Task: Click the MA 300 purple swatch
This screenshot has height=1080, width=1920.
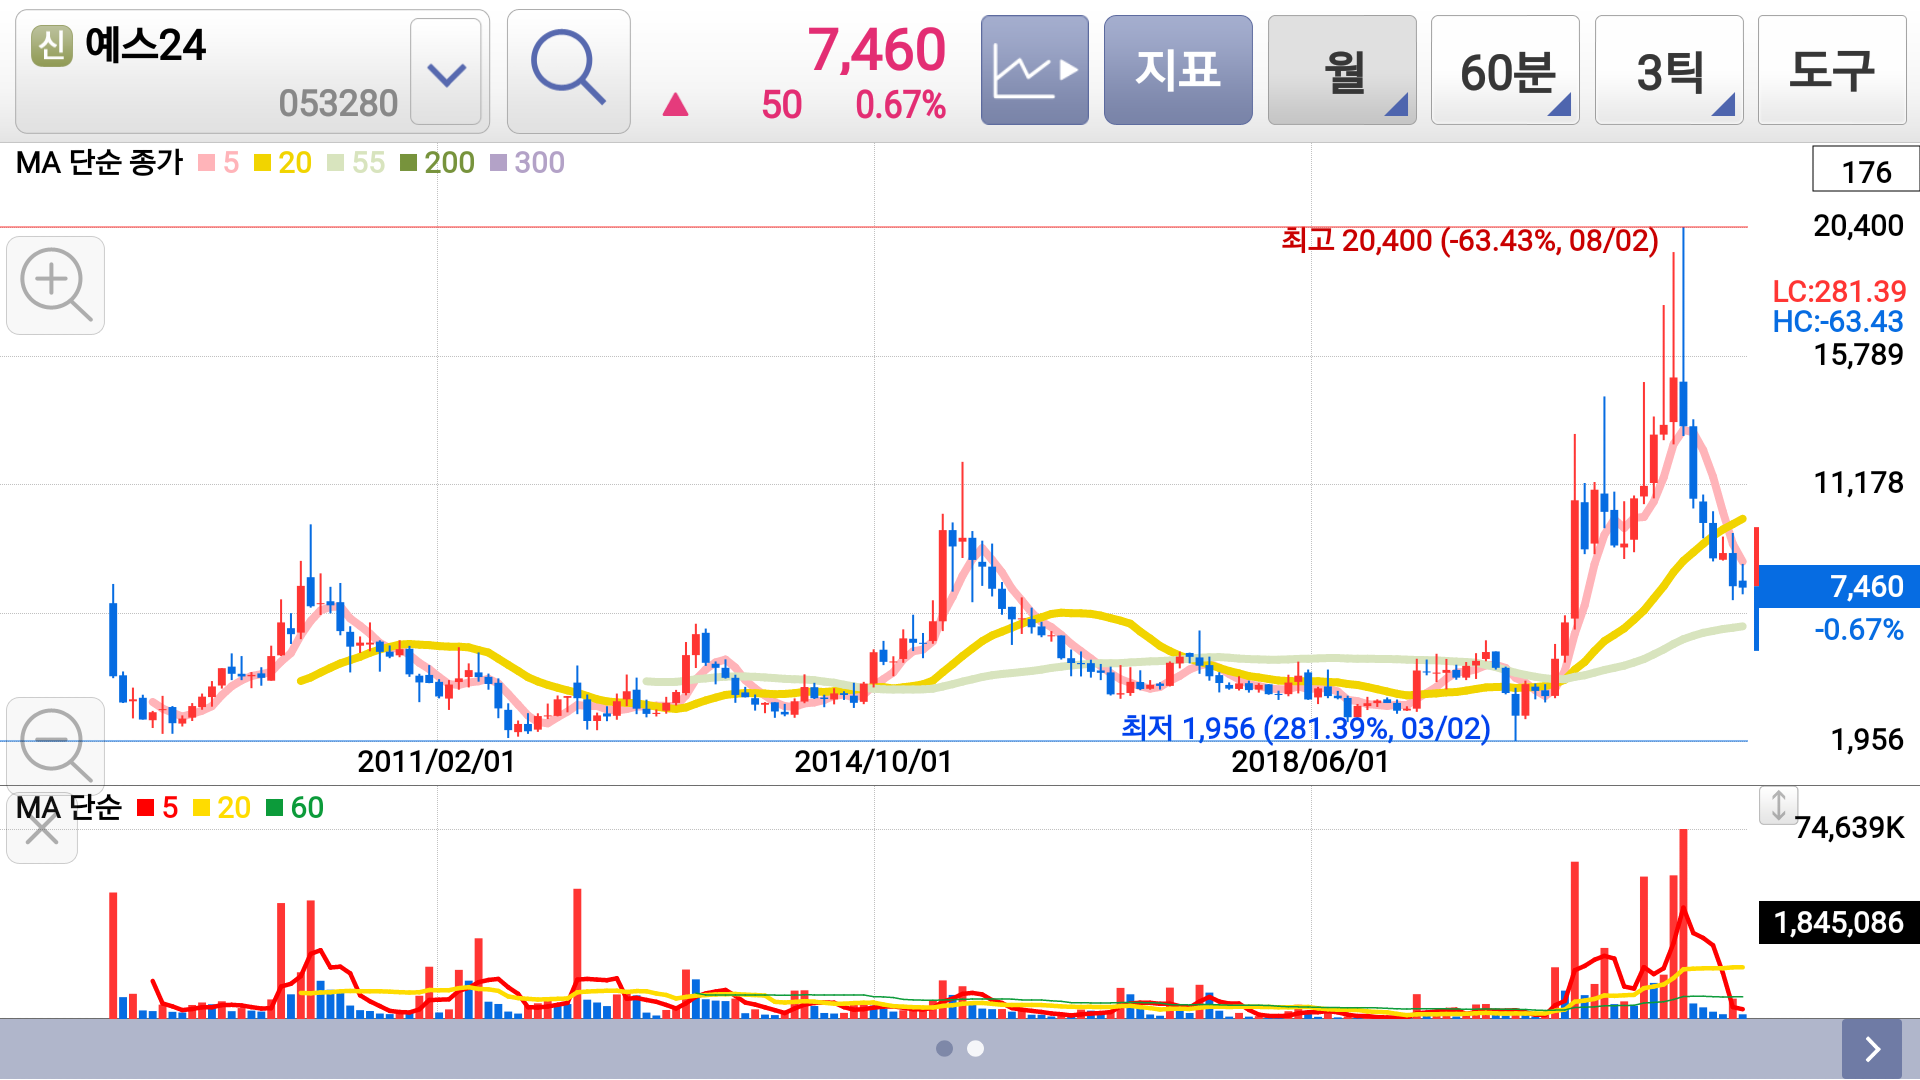Action: tap(498, 163)
